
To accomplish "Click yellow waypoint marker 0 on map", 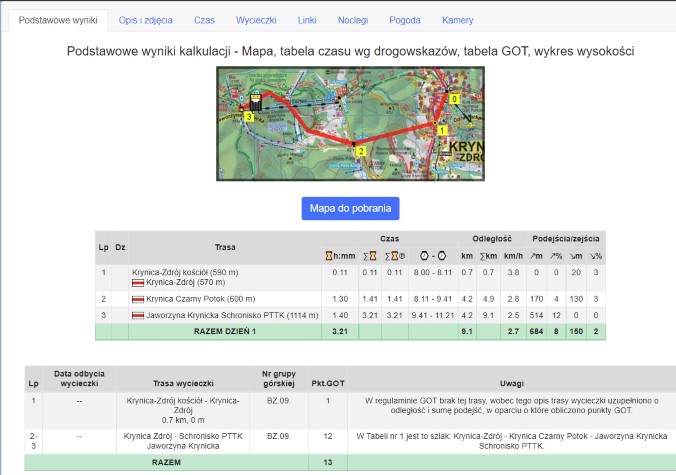I will point(454,99).
